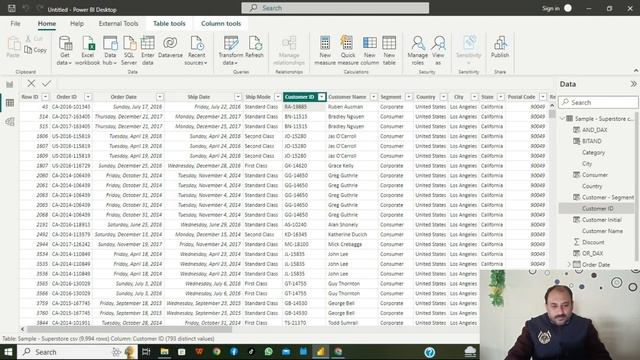
Task: Open Transform data editor
Action: tap(231, 50)
